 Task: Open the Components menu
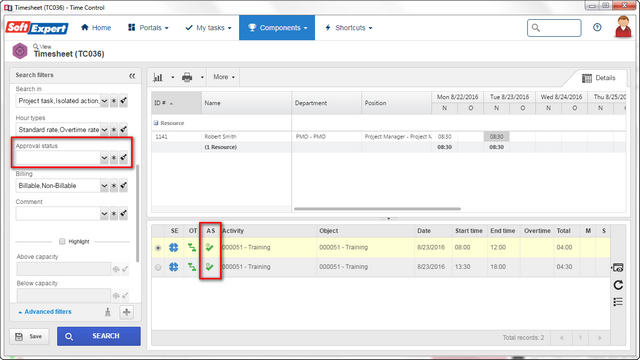pyautogui.click(x=277, y=28)
